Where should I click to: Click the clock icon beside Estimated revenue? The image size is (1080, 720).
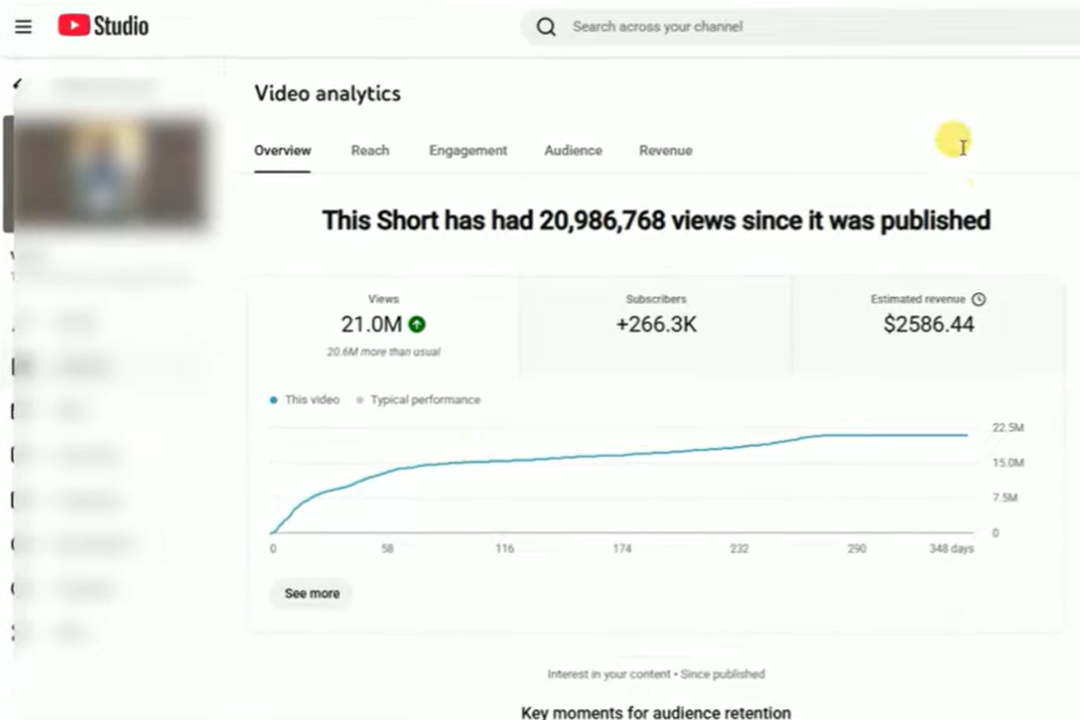click(x=979, y=299)
